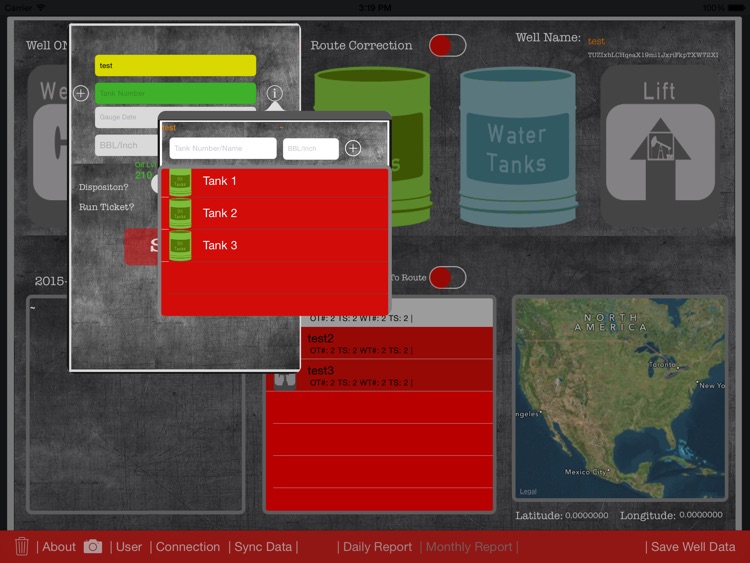
Task: Select Tank 2 in the list
Action: click(x=274, y=213)
